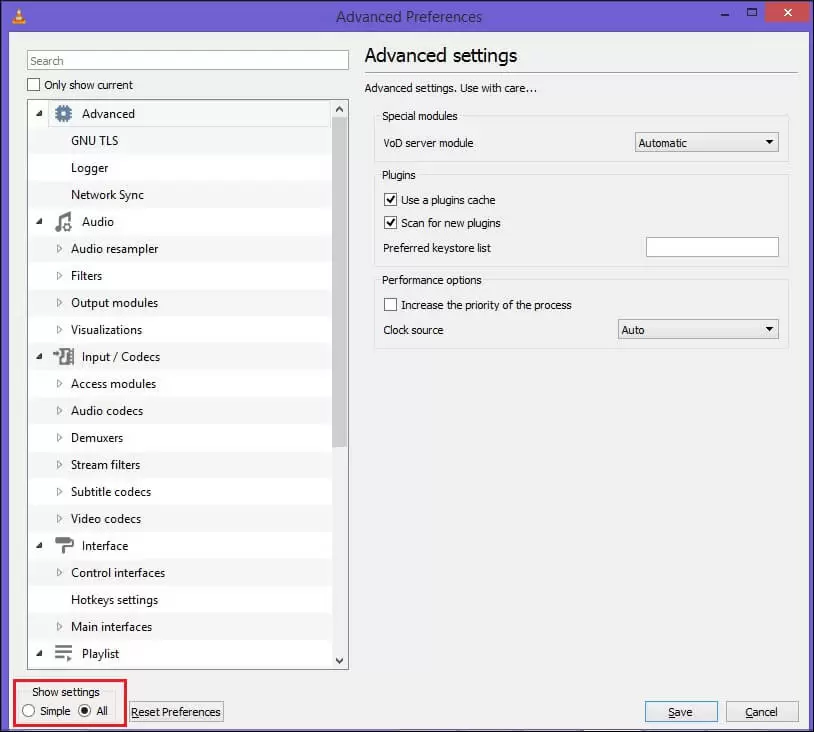Expand the Video codecs node
This screenshot has width=814, height=732.
pyautogui.click(x=59, y=519)
